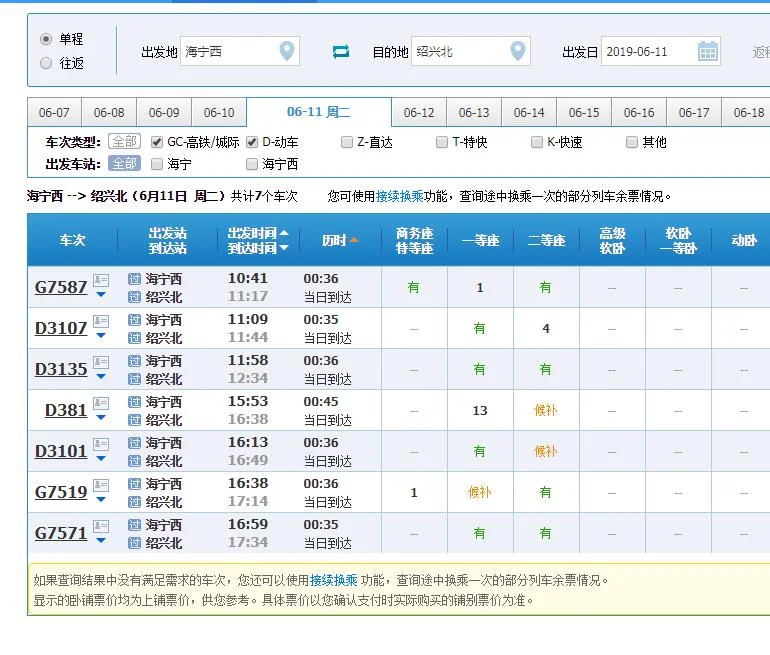Click the pass-through icon beside 绍兴北 for G7587
Screen dimensions: 770x655
coord(134,297)
